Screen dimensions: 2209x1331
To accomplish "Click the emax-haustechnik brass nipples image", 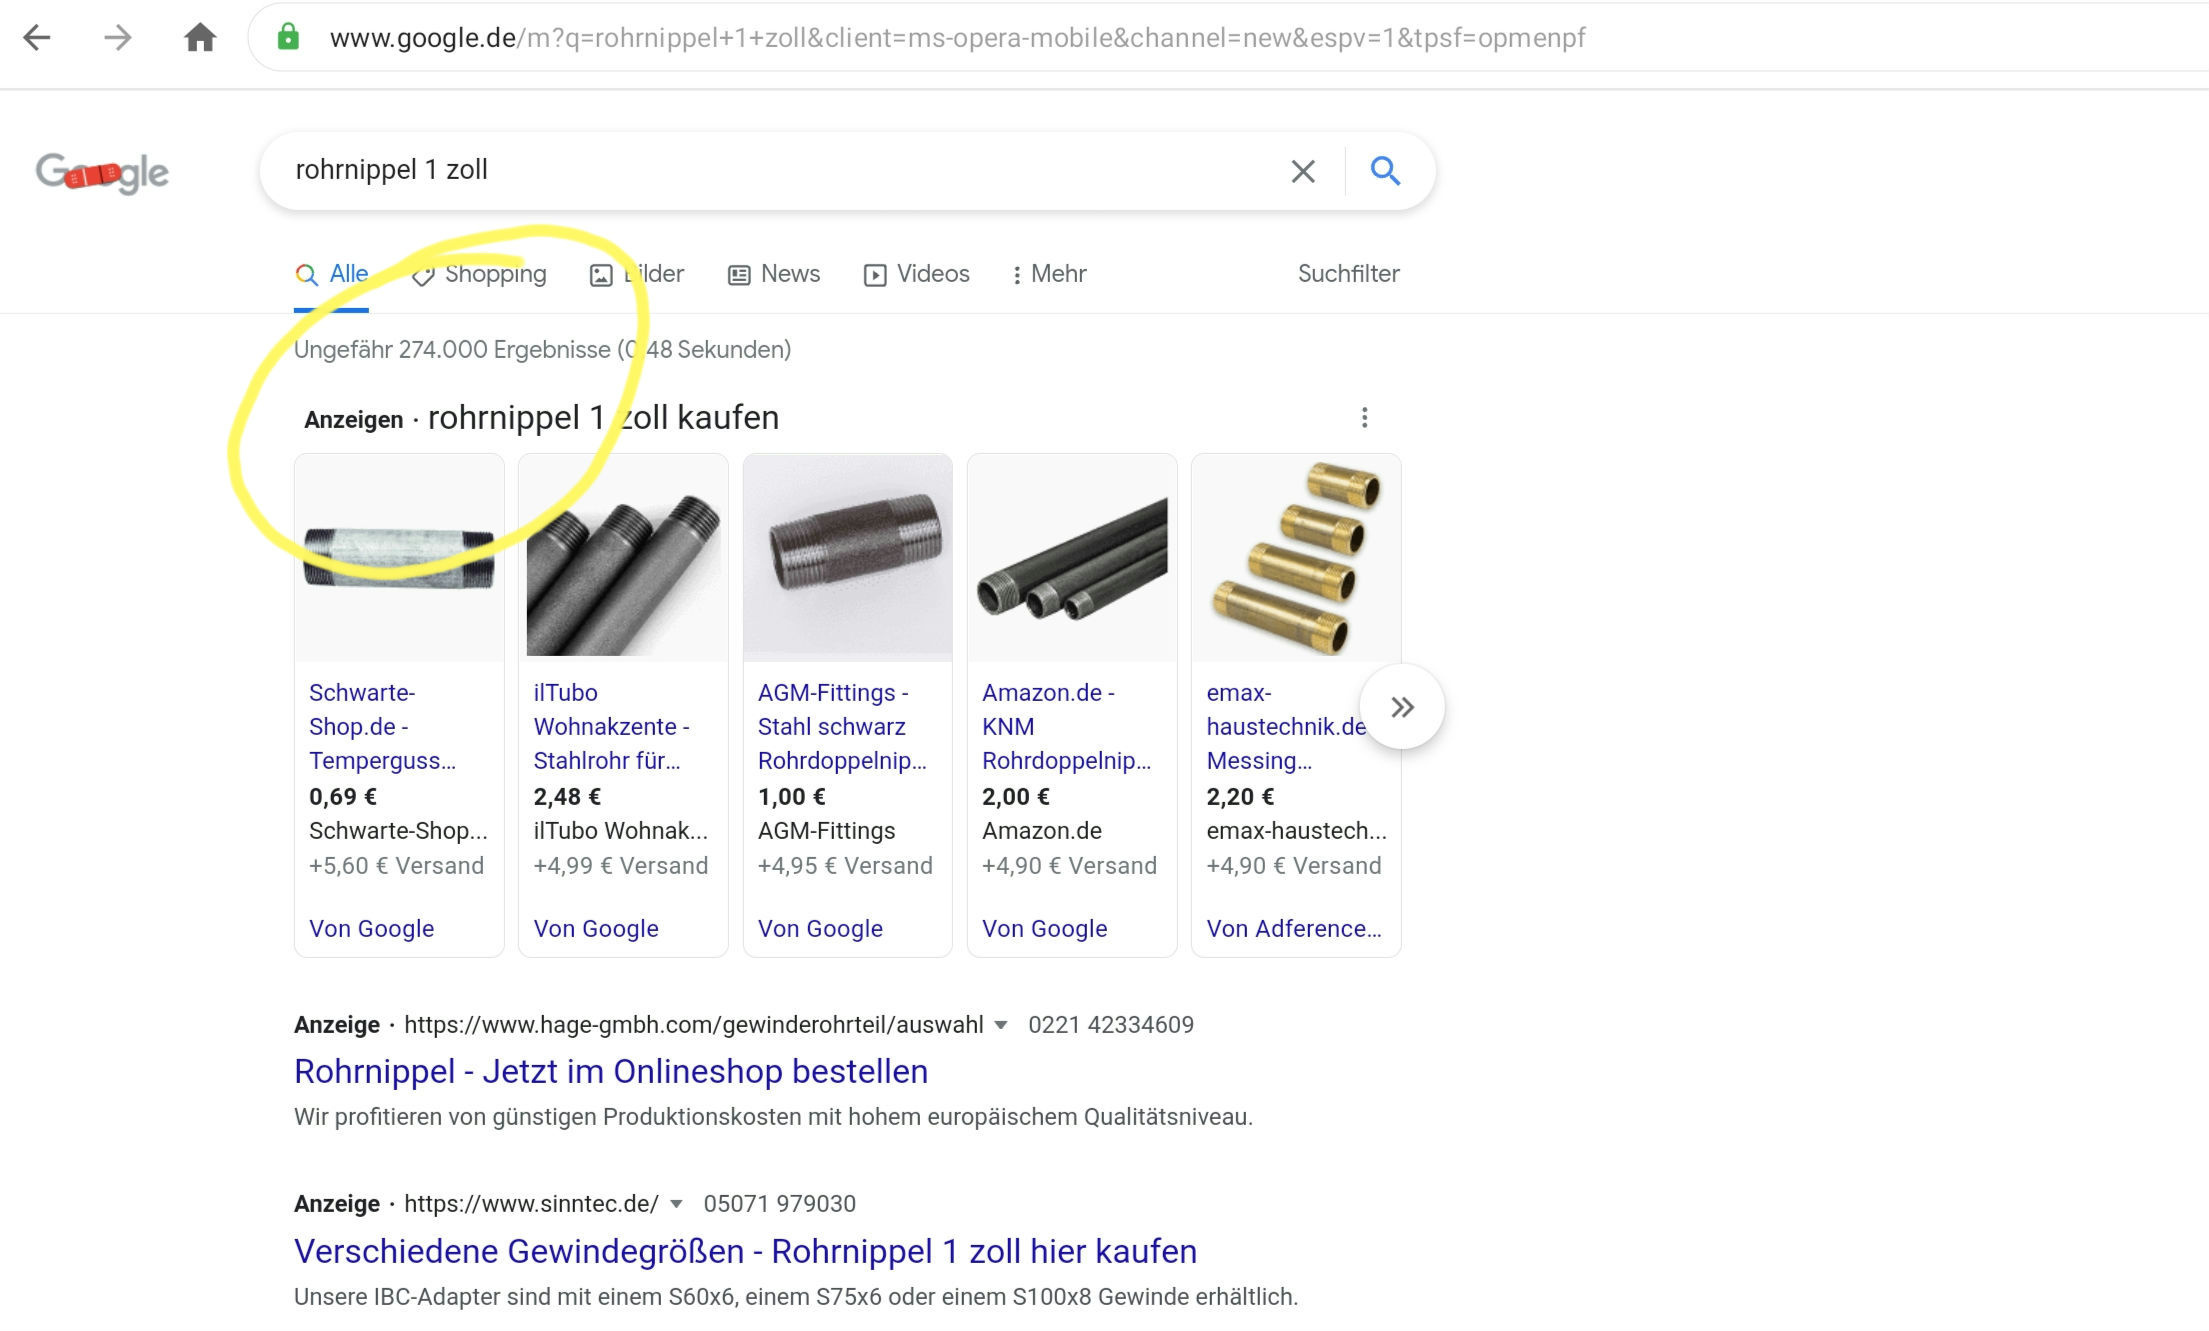I will pos(1296,558).
